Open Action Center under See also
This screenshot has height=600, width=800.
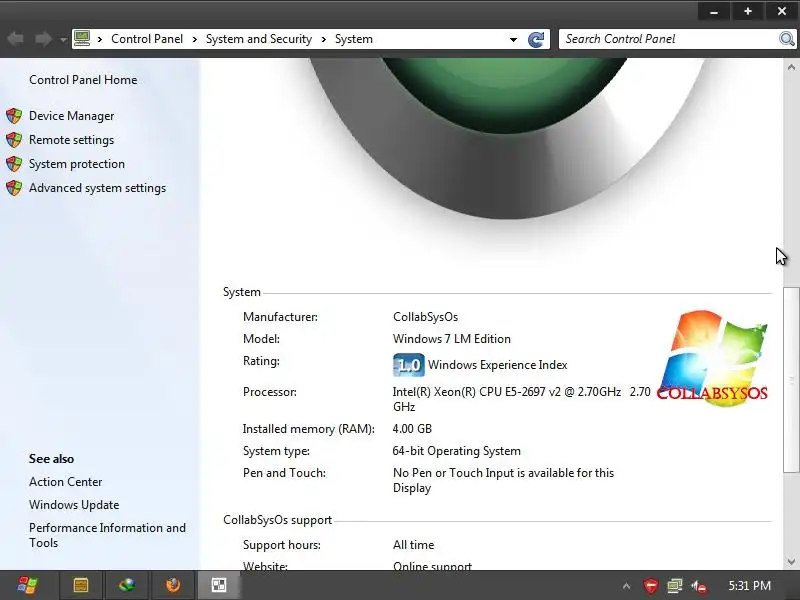65,482
